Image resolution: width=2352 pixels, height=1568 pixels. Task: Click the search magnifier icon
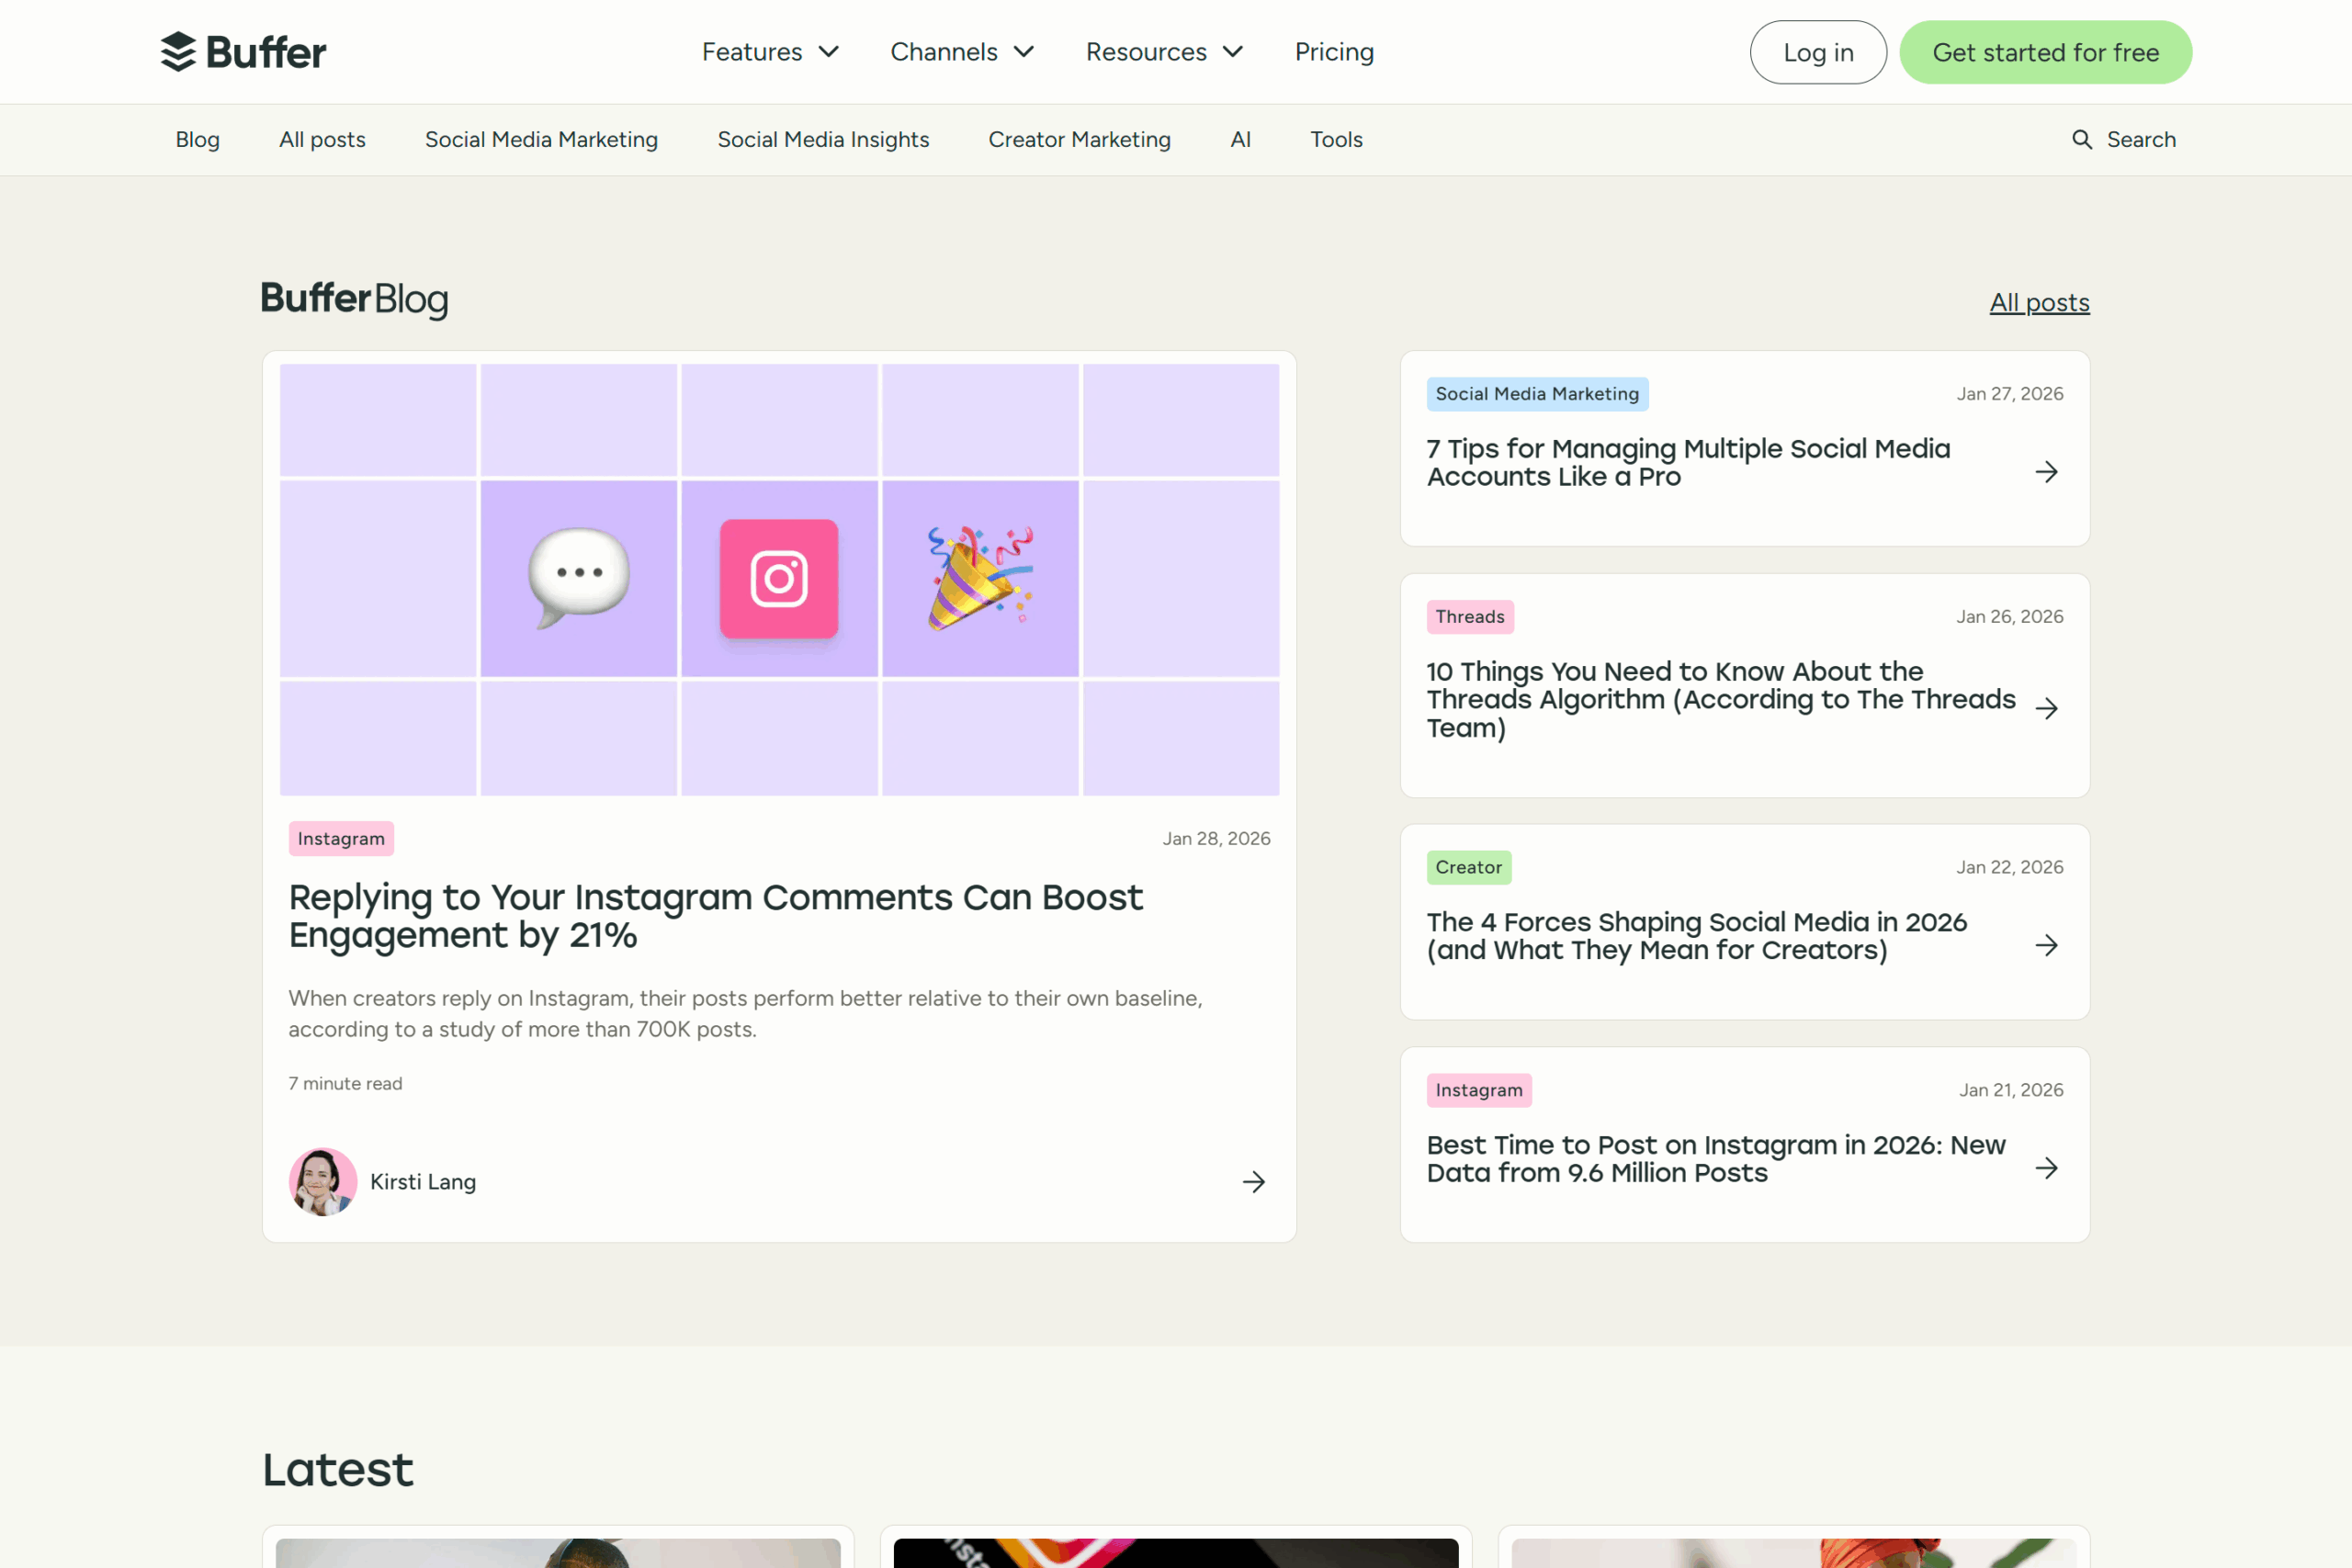[2081, 140]
